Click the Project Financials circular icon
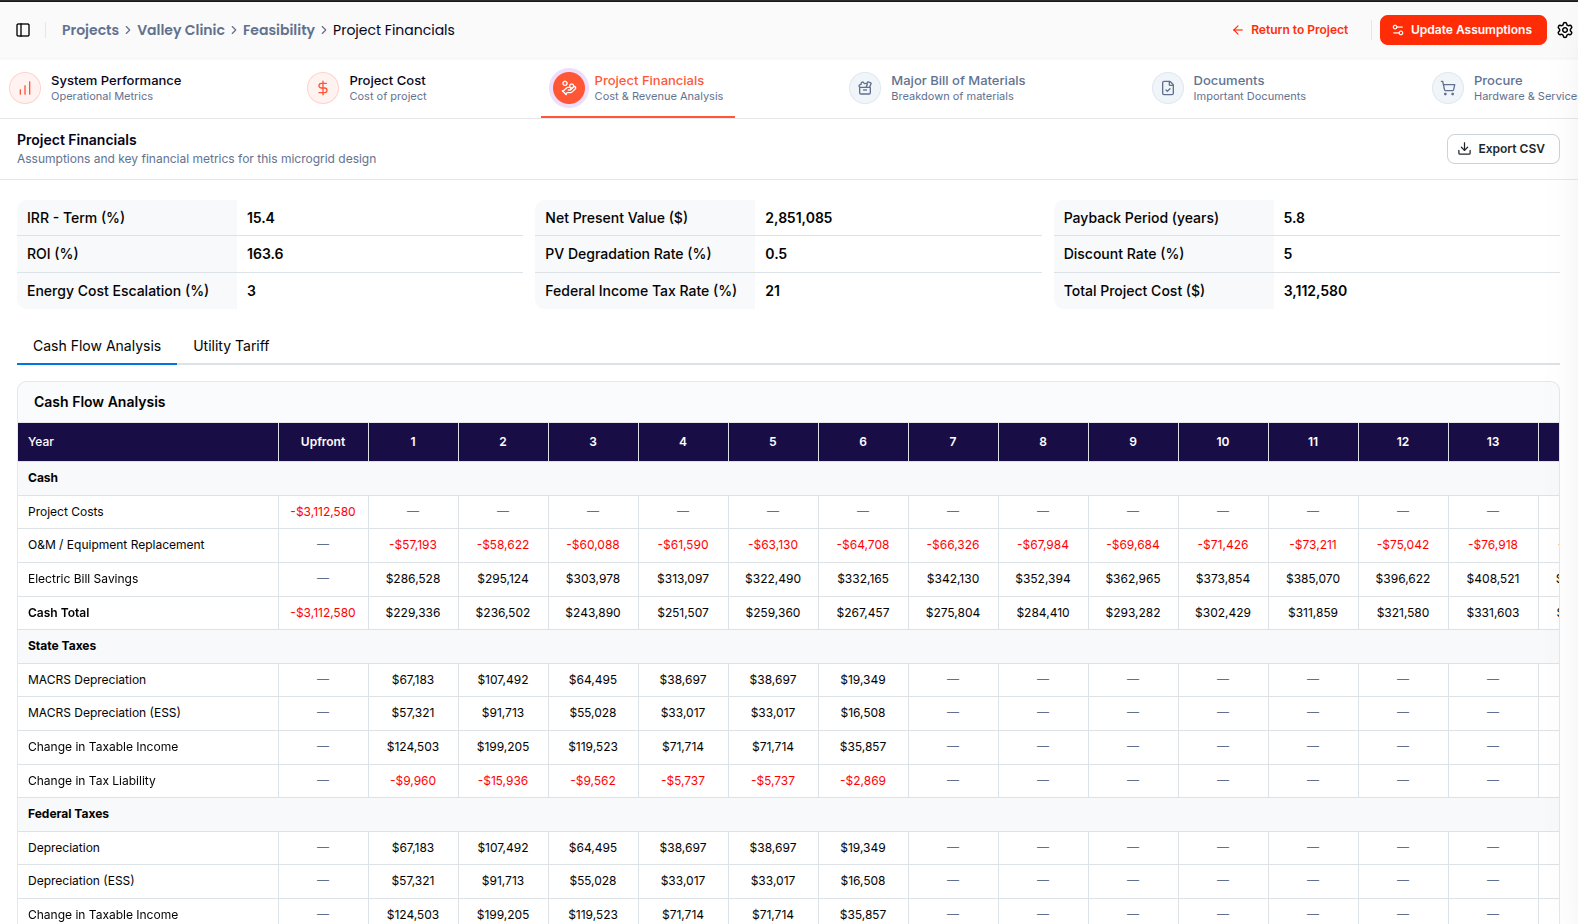The image size is (1578, 924). 568,88
